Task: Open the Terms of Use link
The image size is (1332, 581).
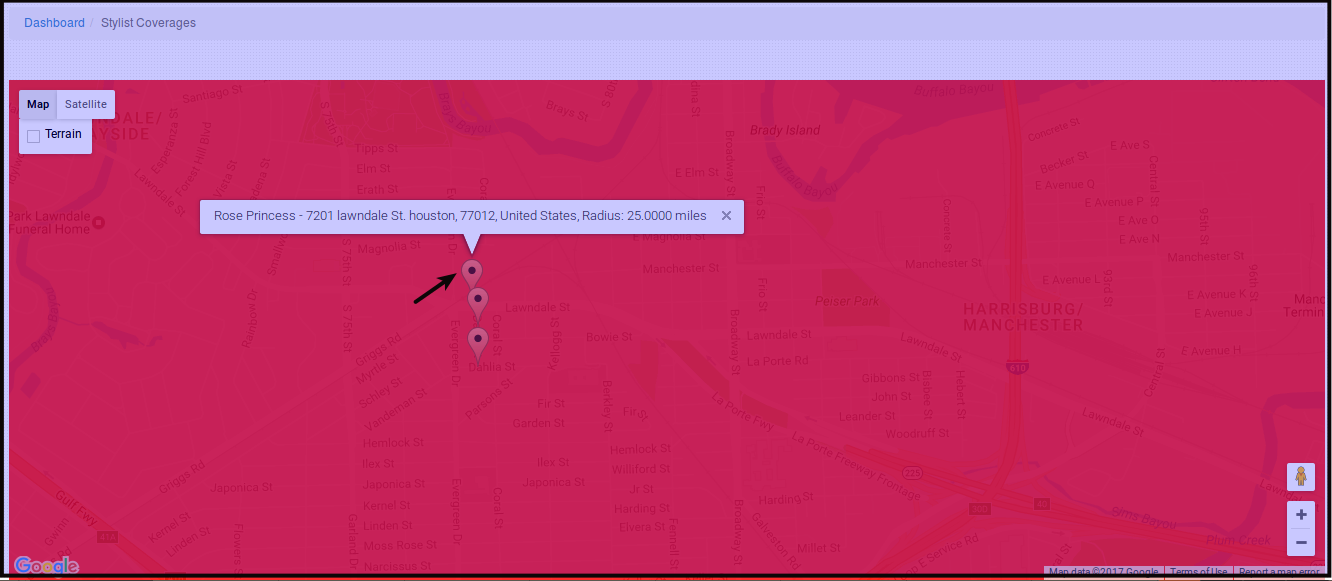Action: coord(1198,573)
